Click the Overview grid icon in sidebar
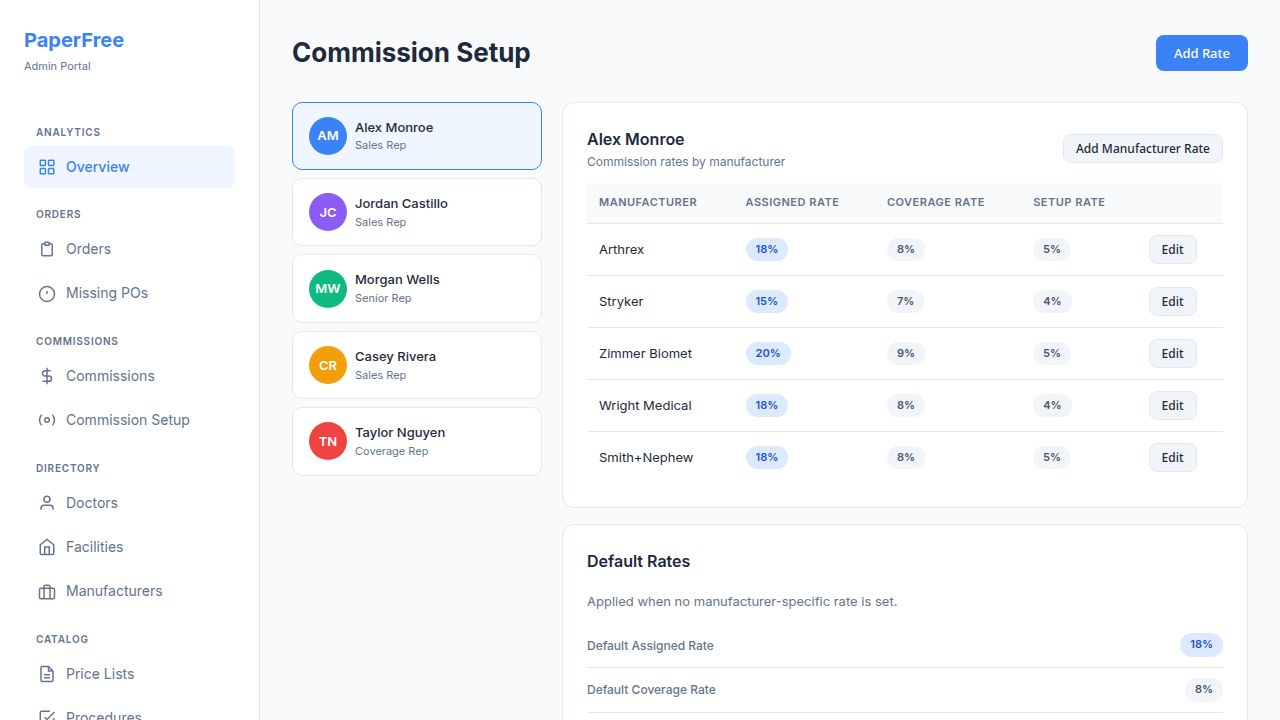This screenshot has width=1280, height=720. click(x=47, y=167)
